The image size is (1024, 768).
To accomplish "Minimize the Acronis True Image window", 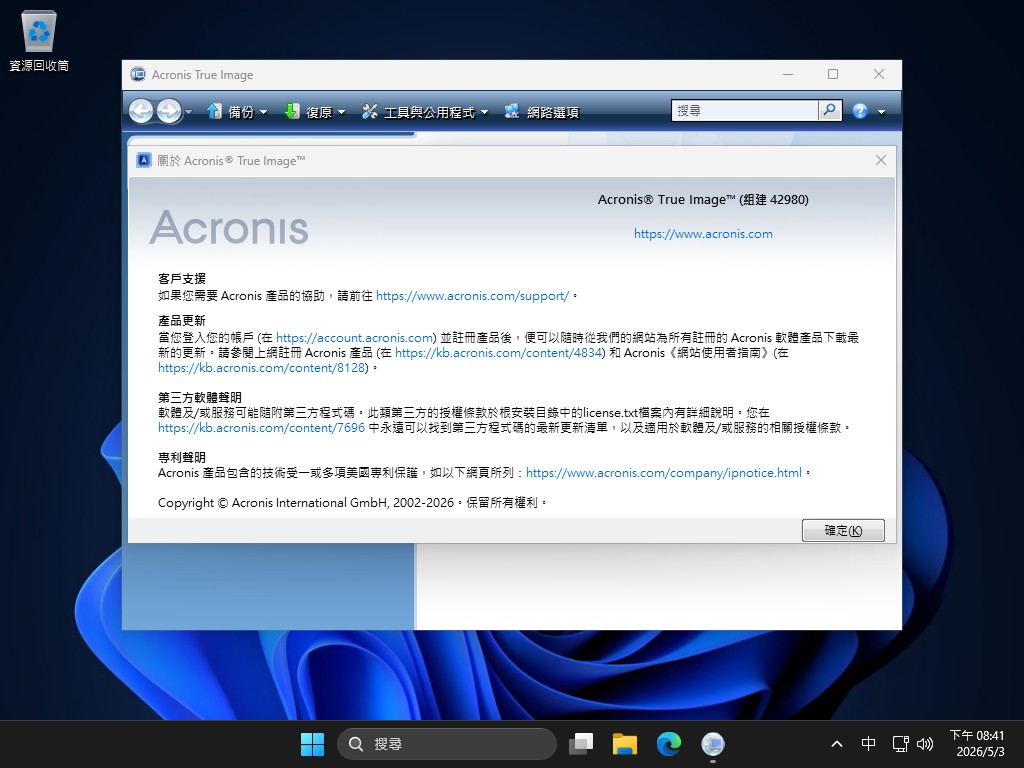I will (788, 74).
